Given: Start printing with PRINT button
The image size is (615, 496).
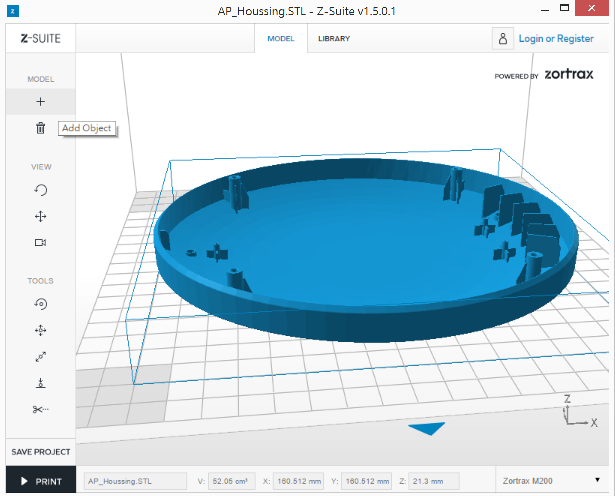Looking at the screenshot, I should tap(41, 481).
